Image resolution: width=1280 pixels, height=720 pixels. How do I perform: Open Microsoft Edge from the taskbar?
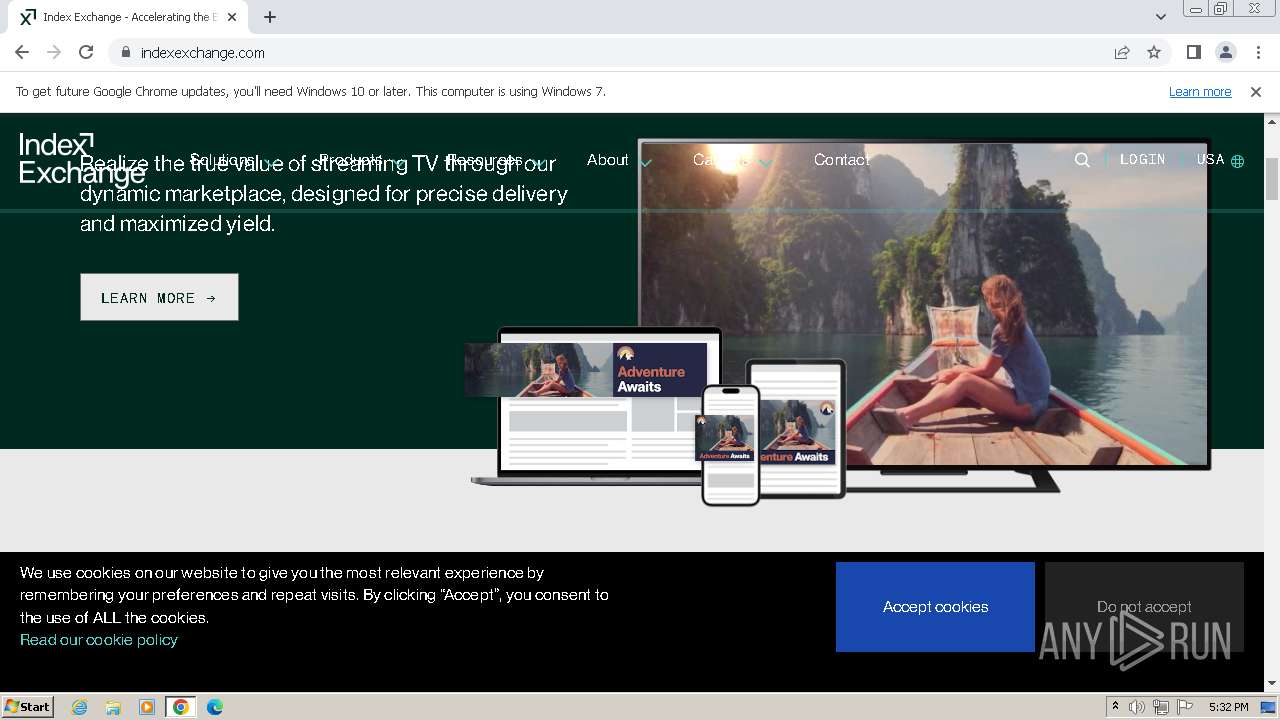[215, 707]
